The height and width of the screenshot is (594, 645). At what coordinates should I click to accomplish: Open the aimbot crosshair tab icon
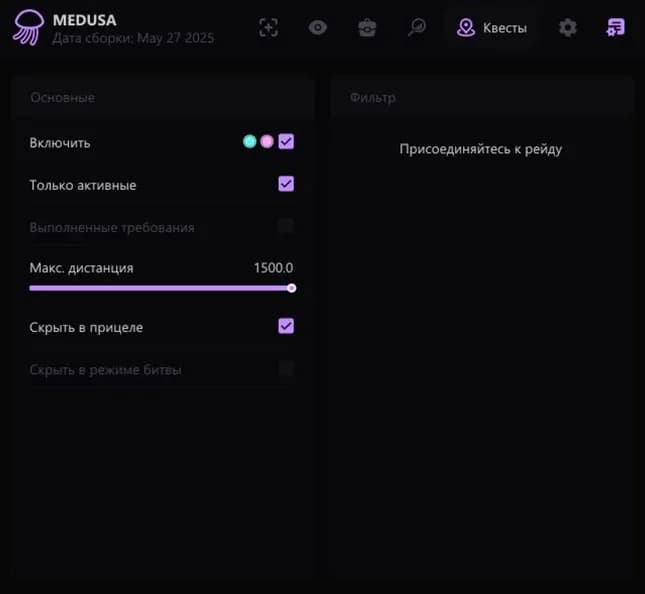(x=268, y=28)
